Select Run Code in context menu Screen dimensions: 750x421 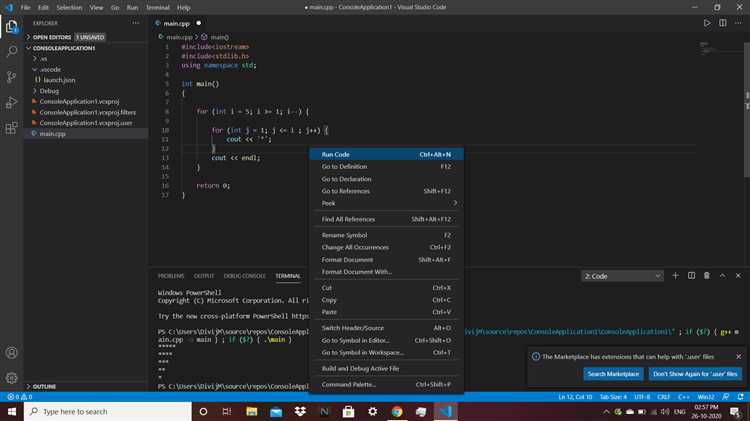386,155
